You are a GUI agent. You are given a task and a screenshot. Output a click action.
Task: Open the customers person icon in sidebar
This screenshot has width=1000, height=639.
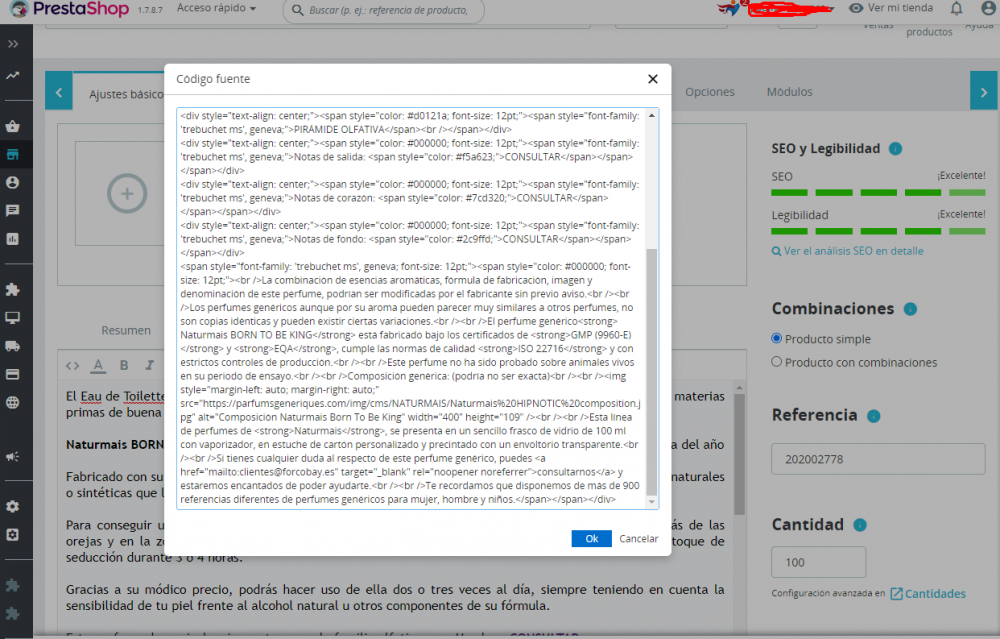(13, 182)
